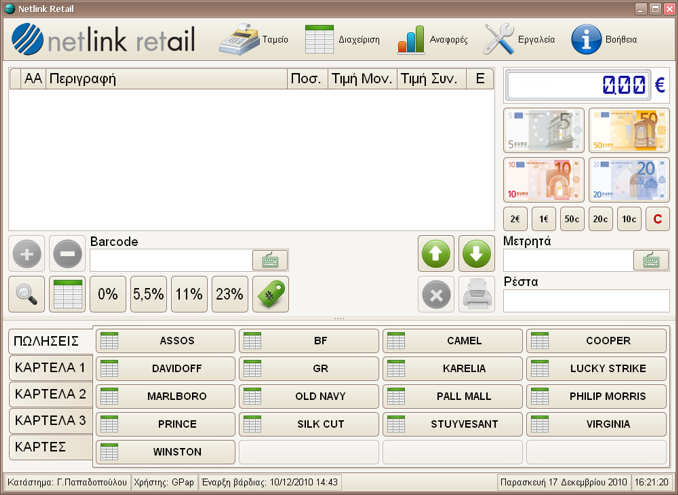Open the VIRGINIA product category
678x495 pixels.
pos(596,424)
